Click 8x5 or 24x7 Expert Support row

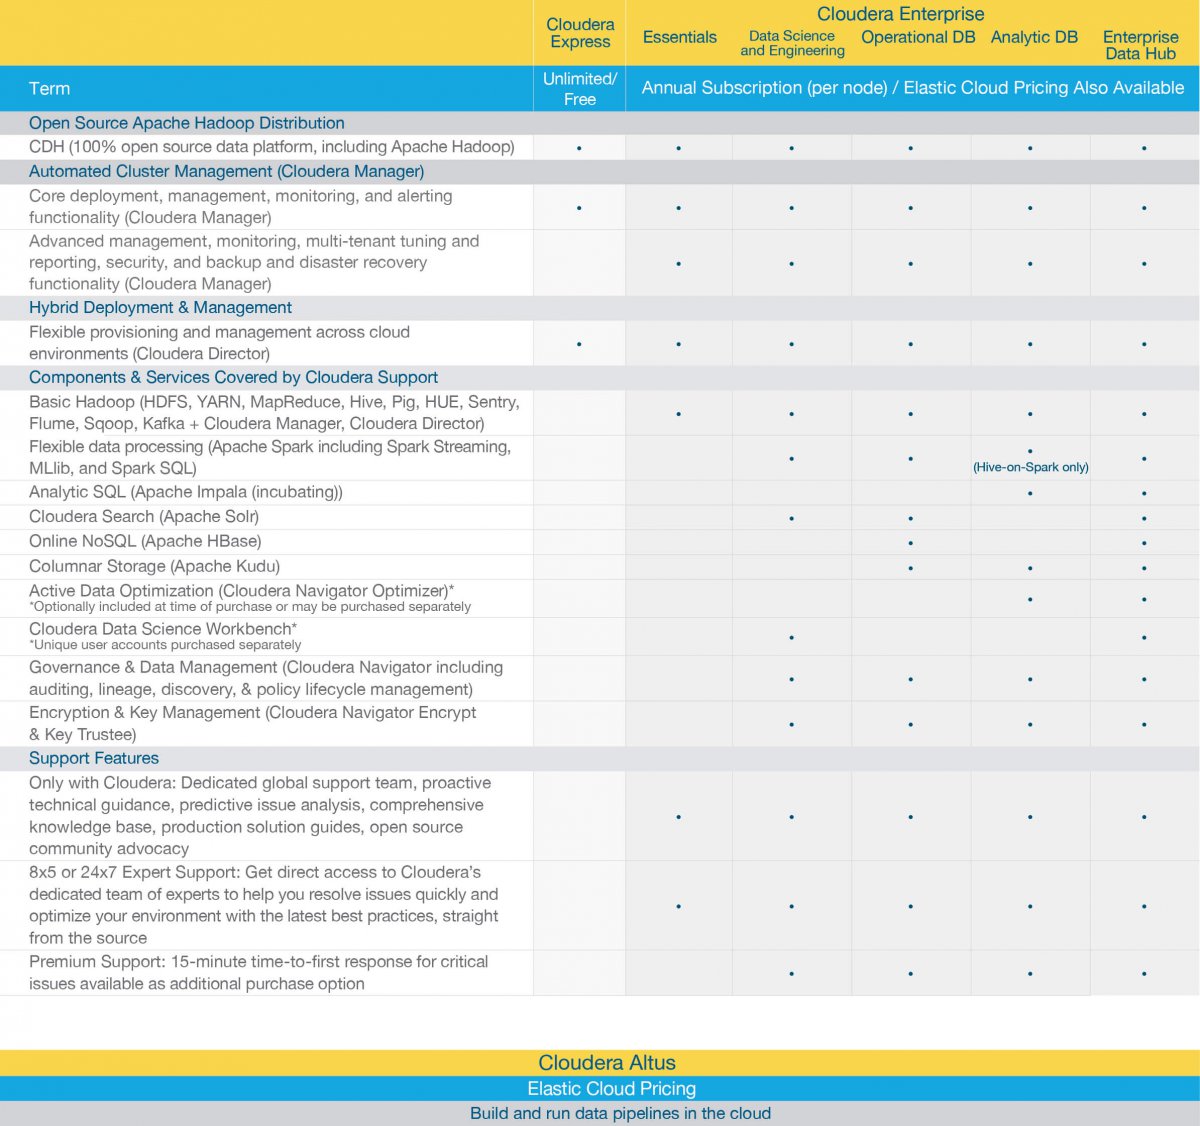pyautogui.click(x=264, y=905)
